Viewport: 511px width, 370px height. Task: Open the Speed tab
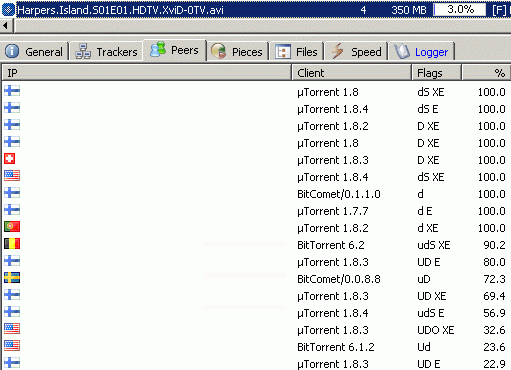(x=356, y=52)
